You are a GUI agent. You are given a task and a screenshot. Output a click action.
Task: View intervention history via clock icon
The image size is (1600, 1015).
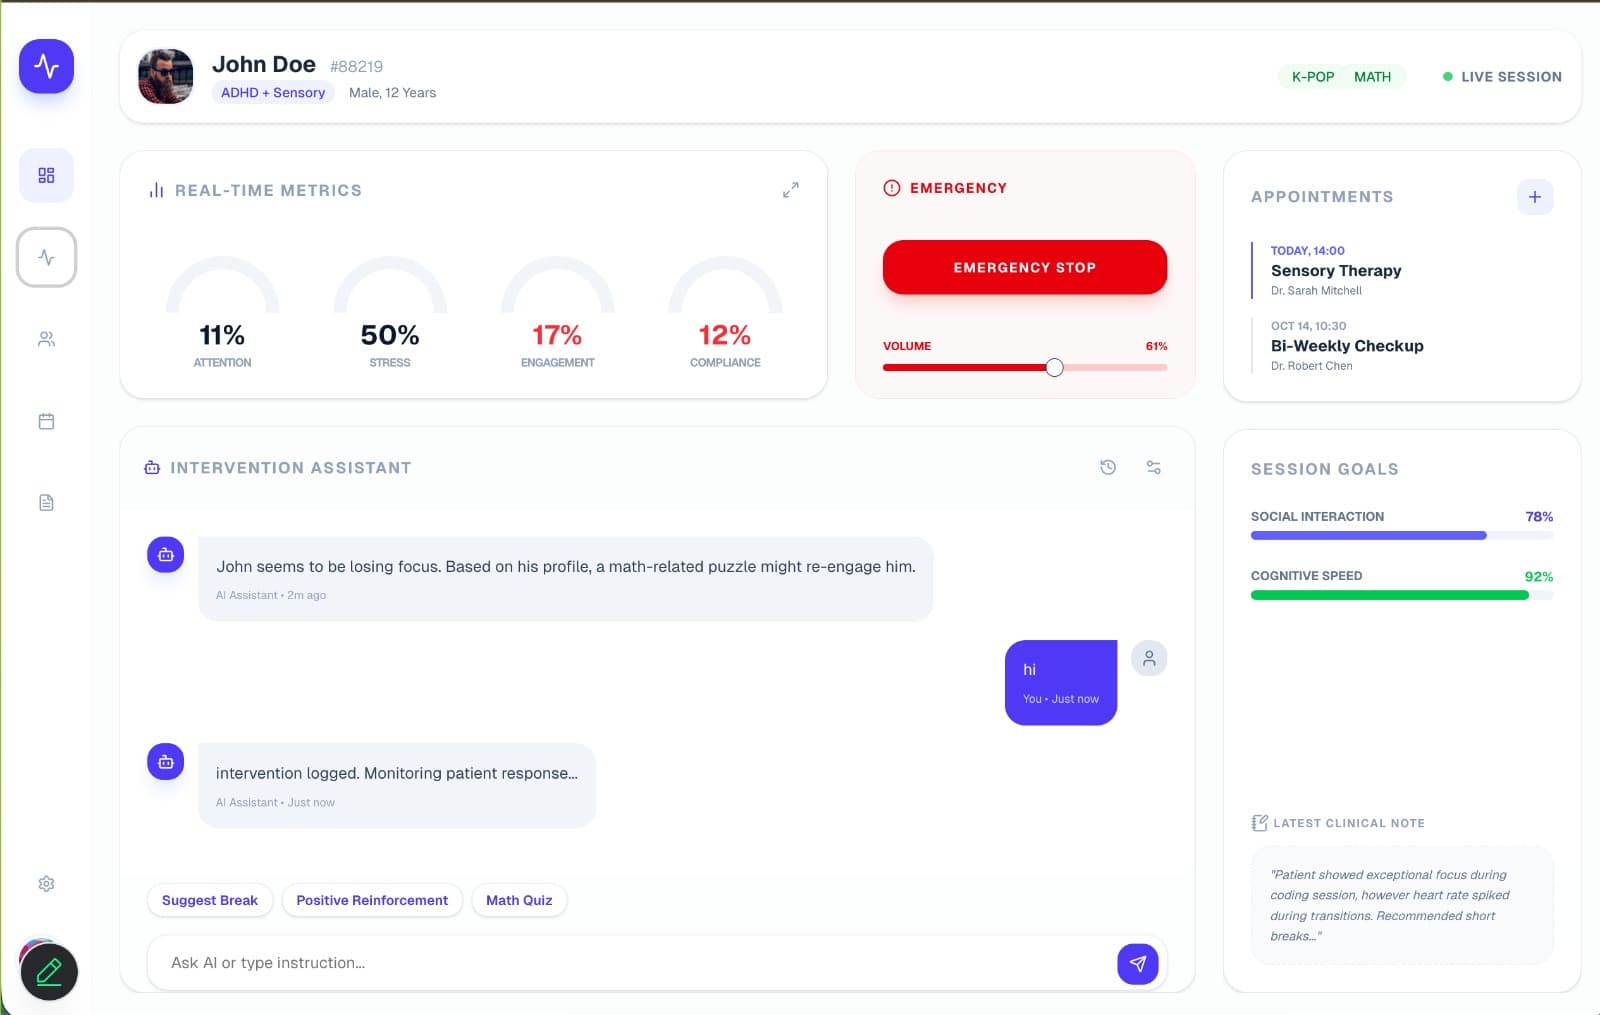(1107, 467)
